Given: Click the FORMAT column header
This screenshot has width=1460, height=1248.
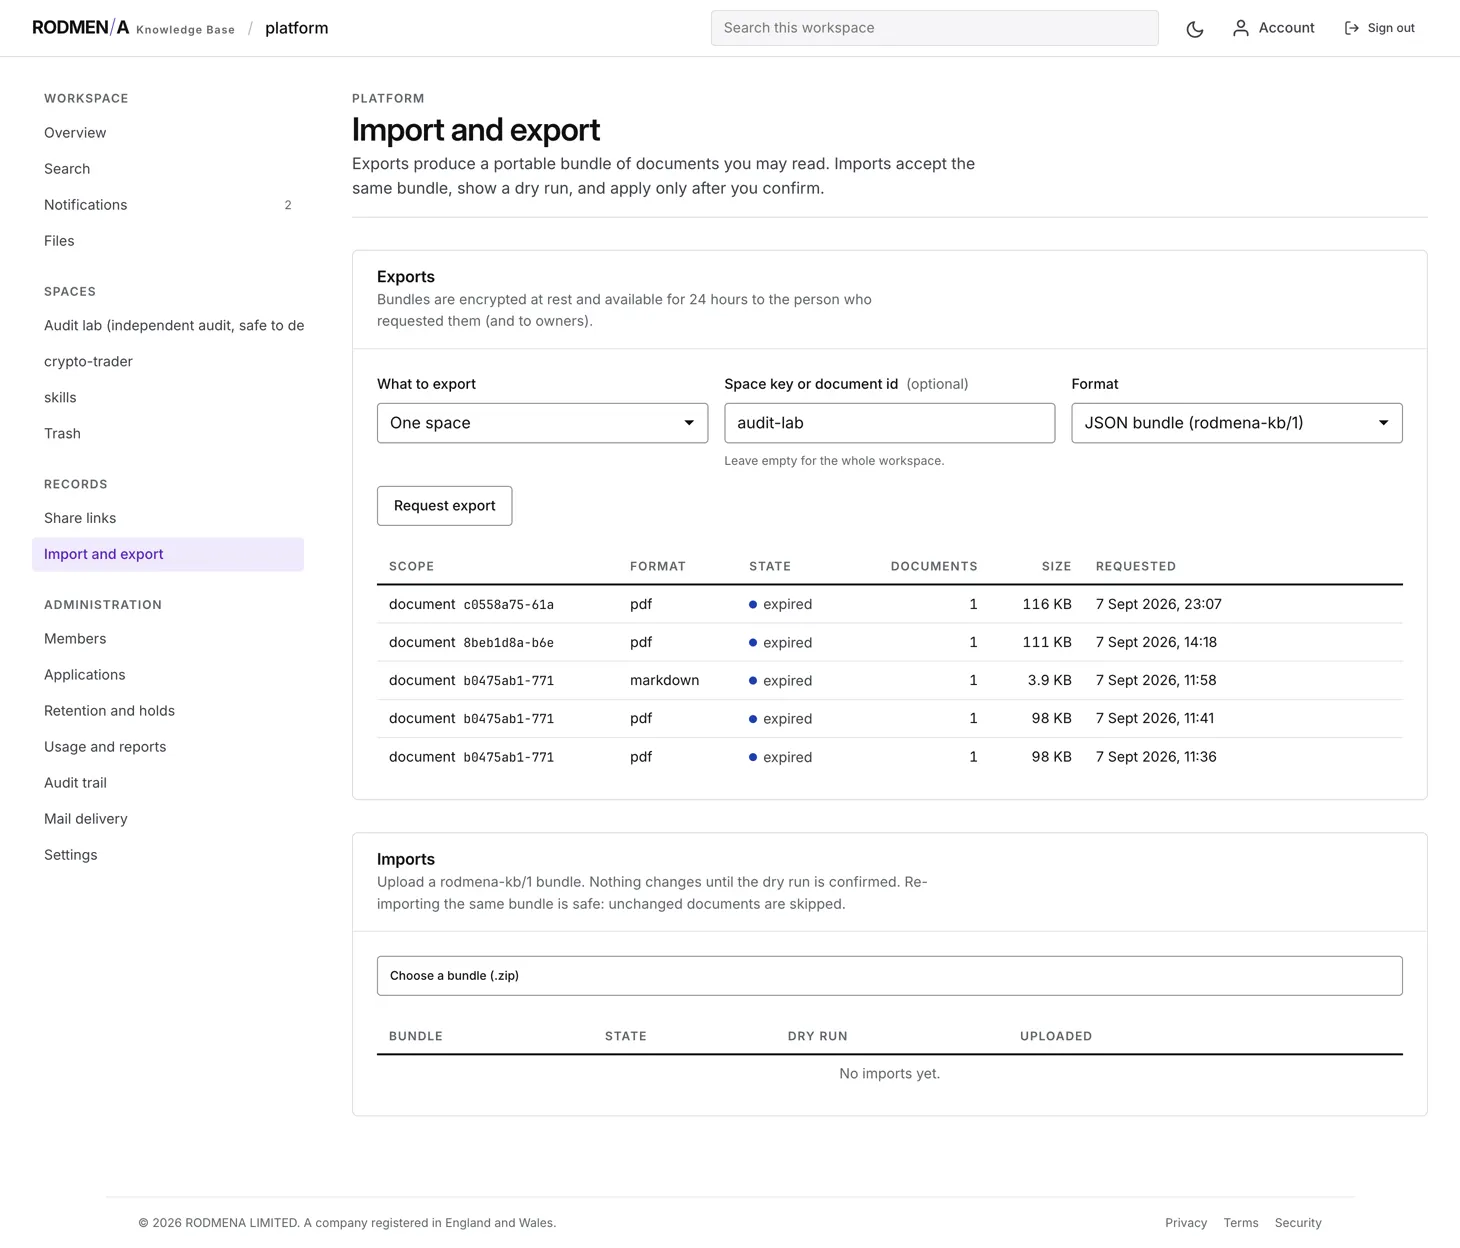Looking at the screenshot, I should (658, 566).
